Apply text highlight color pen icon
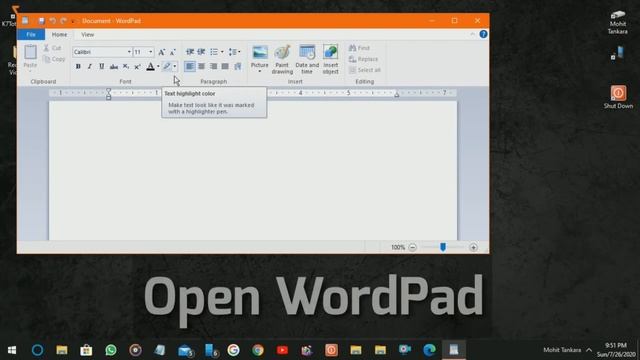640x360 pixels. point(167,66)
